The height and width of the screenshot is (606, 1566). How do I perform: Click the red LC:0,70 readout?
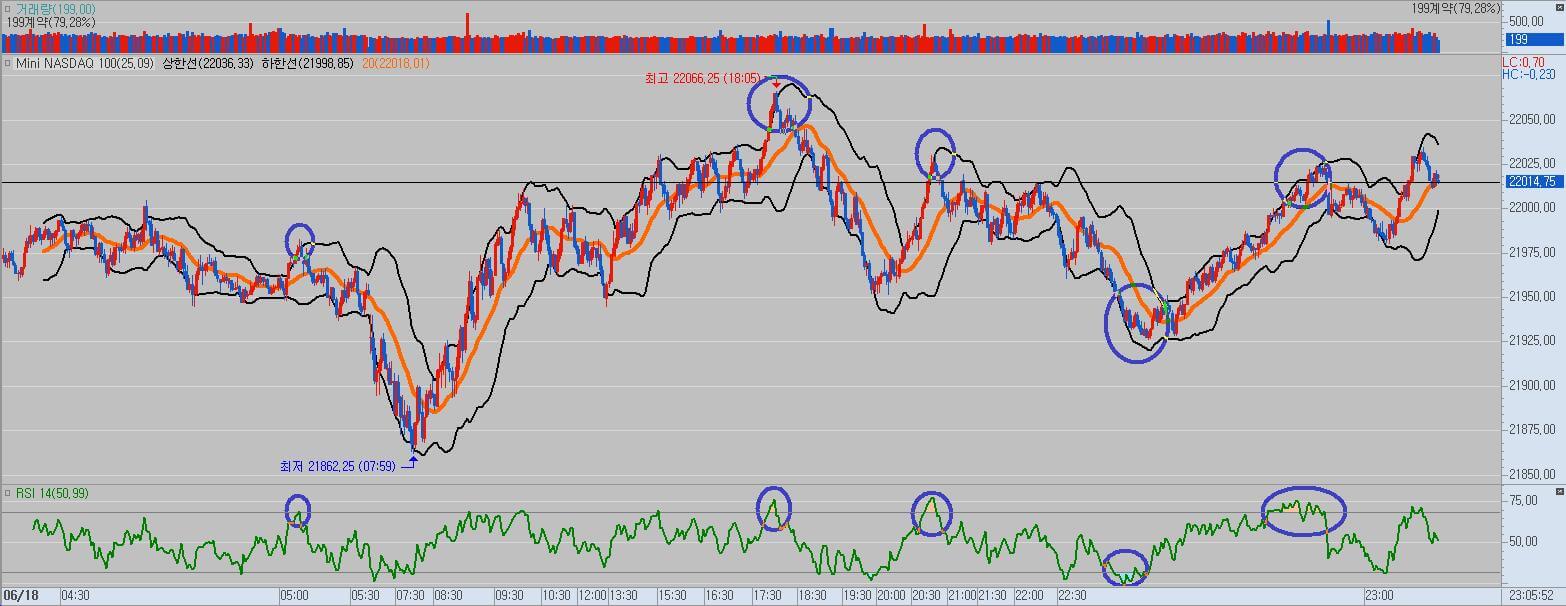[x=1524, y=62]
